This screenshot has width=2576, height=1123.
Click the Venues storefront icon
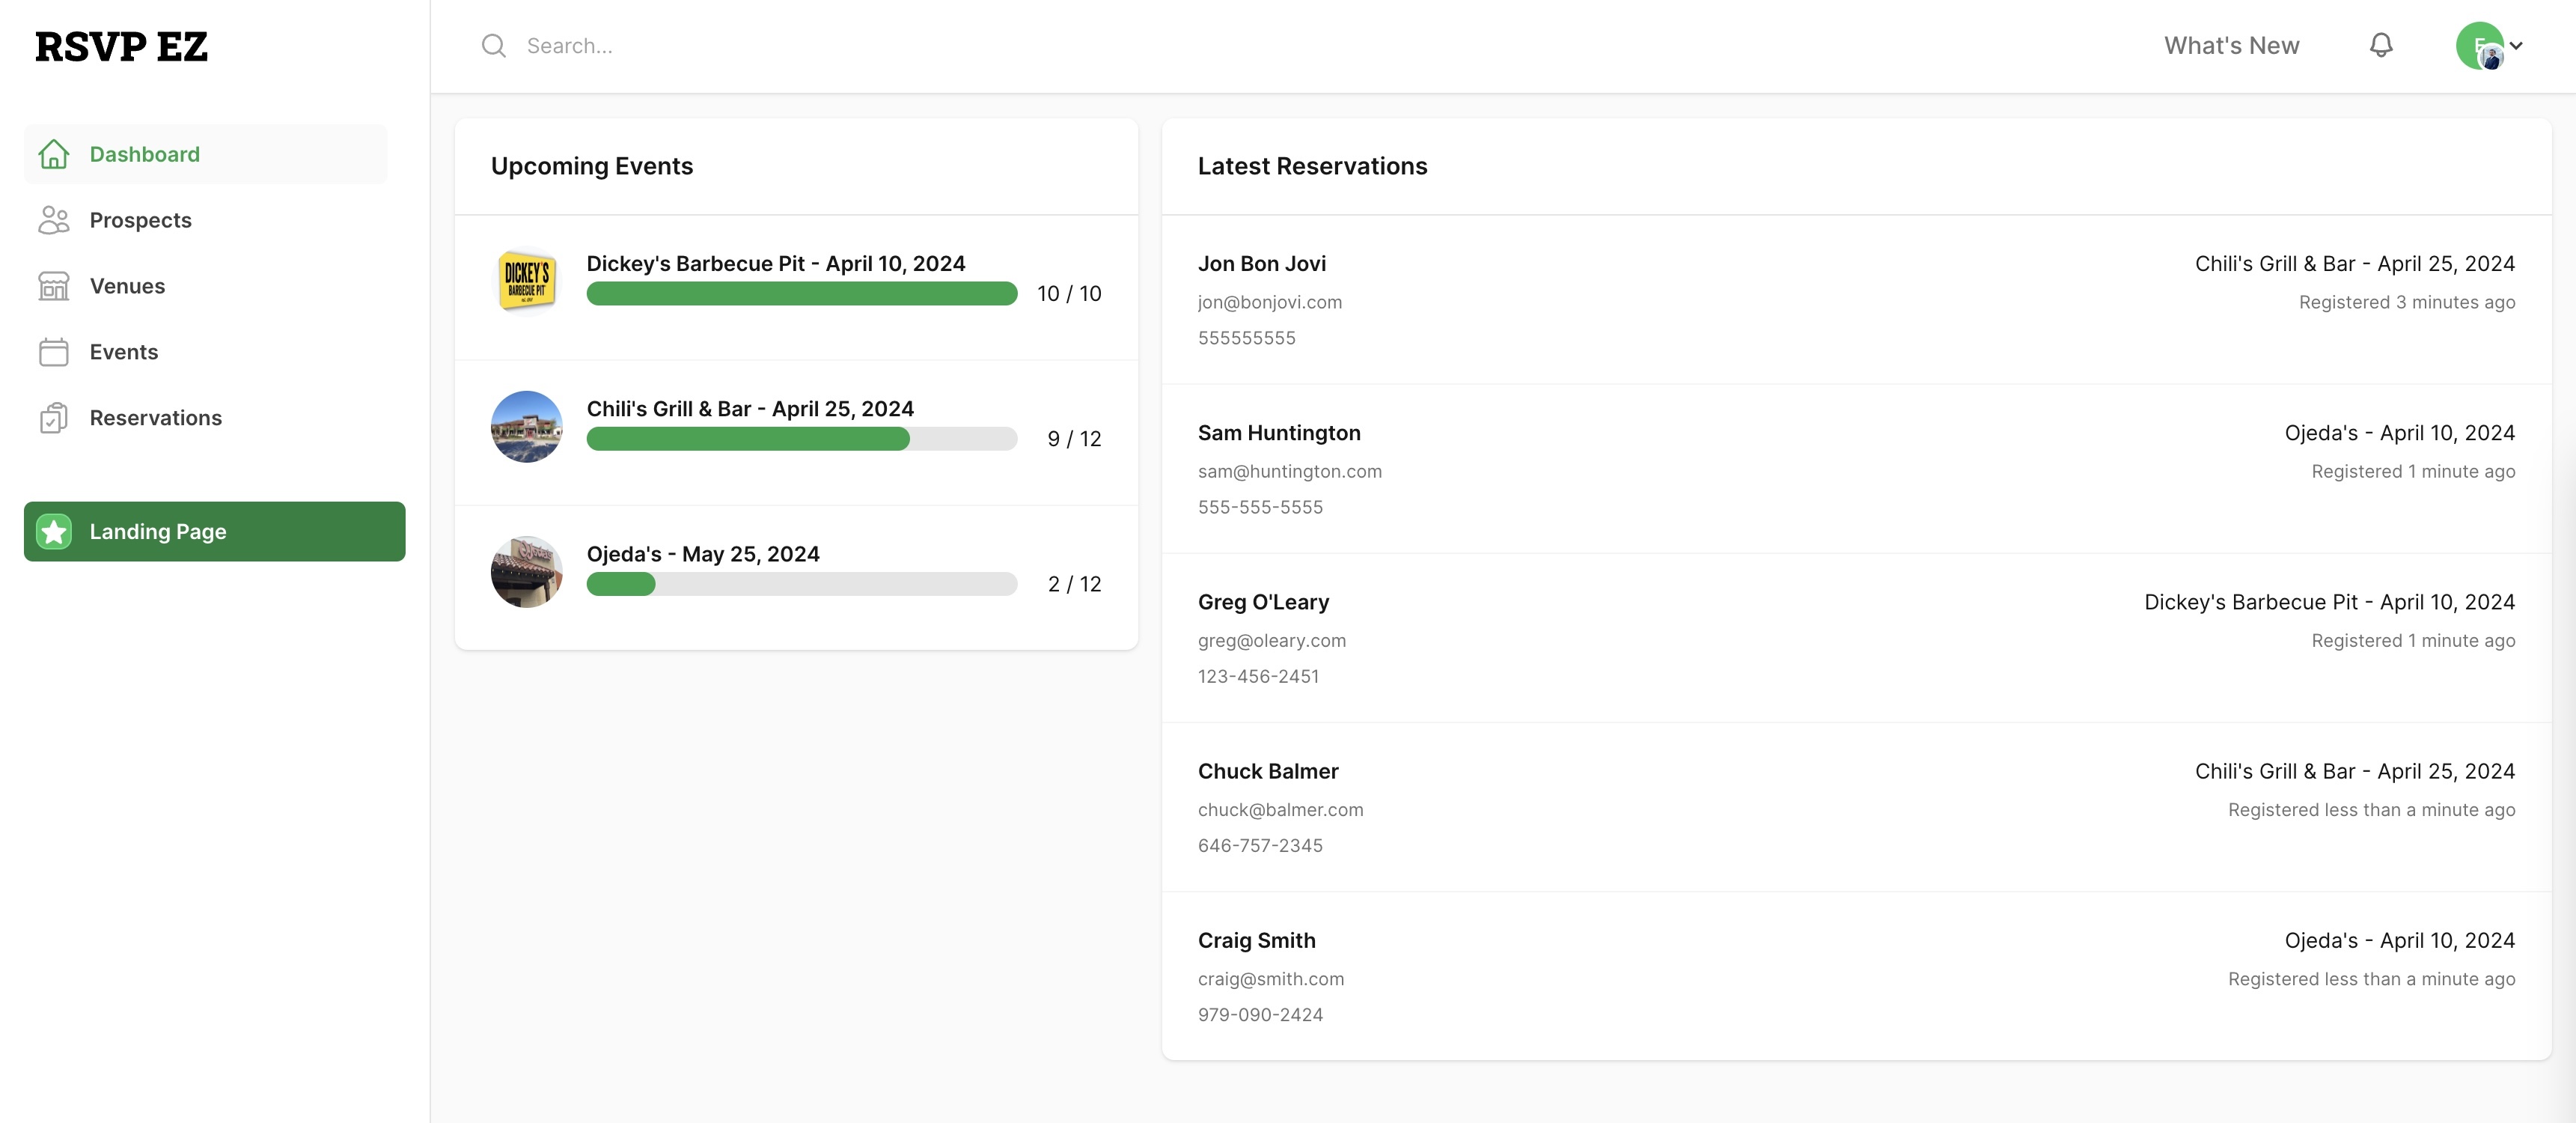point(54,286)
